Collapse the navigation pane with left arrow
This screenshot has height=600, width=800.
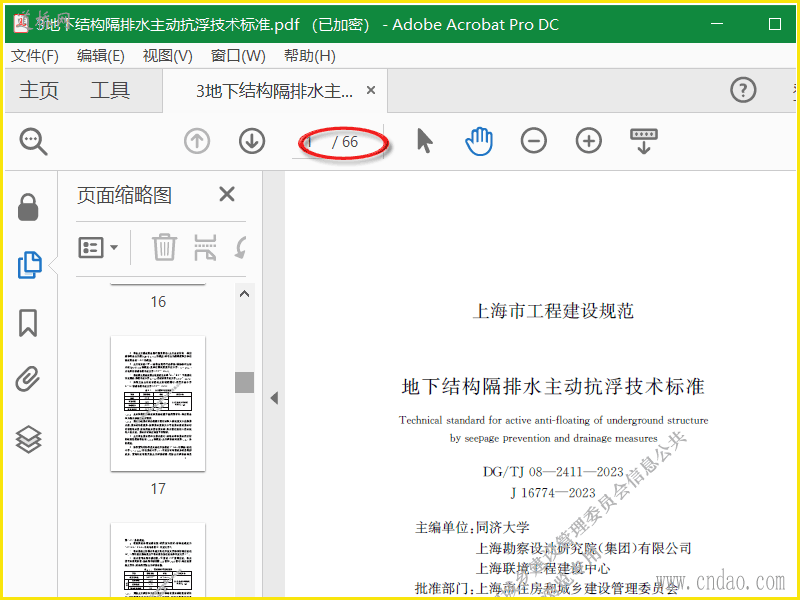(274, 398)
